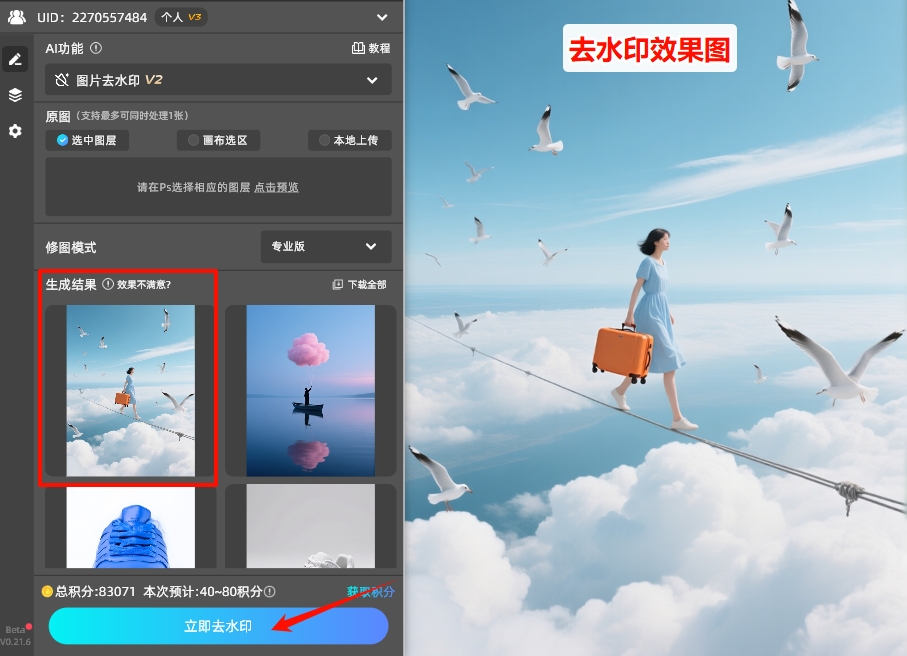Select the 画布选区 option
The width and height of the screenshot is (907, 656).
222,140
